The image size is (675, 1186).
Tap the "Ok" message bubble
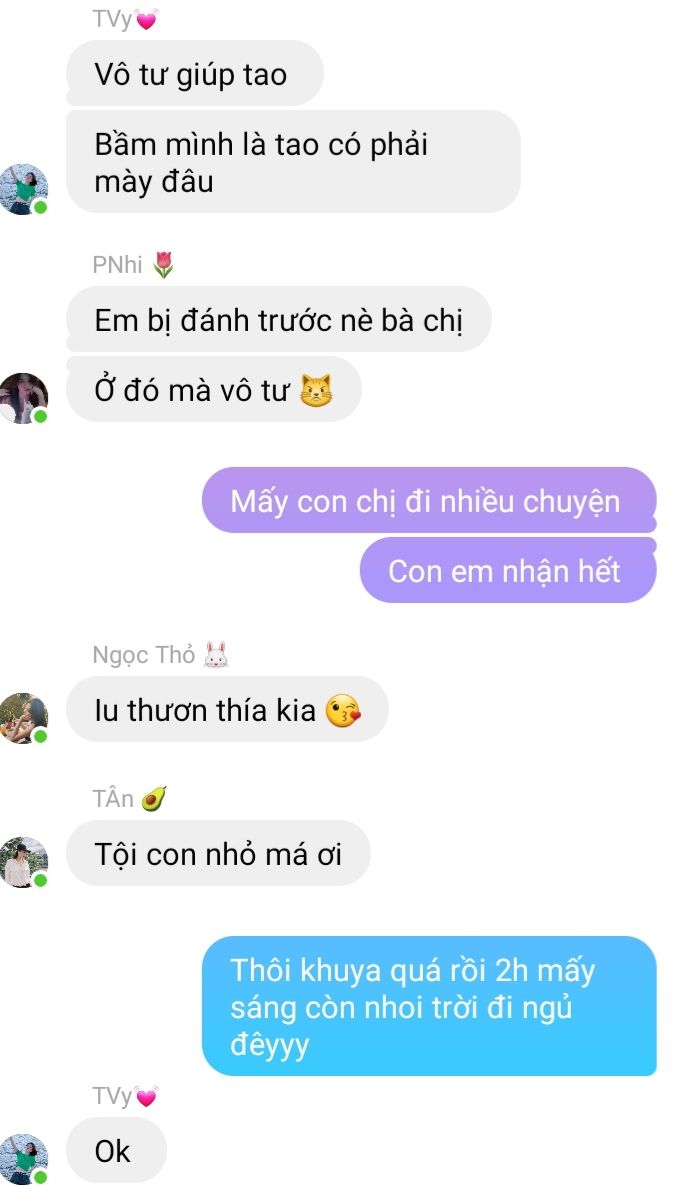(117, 1150)
